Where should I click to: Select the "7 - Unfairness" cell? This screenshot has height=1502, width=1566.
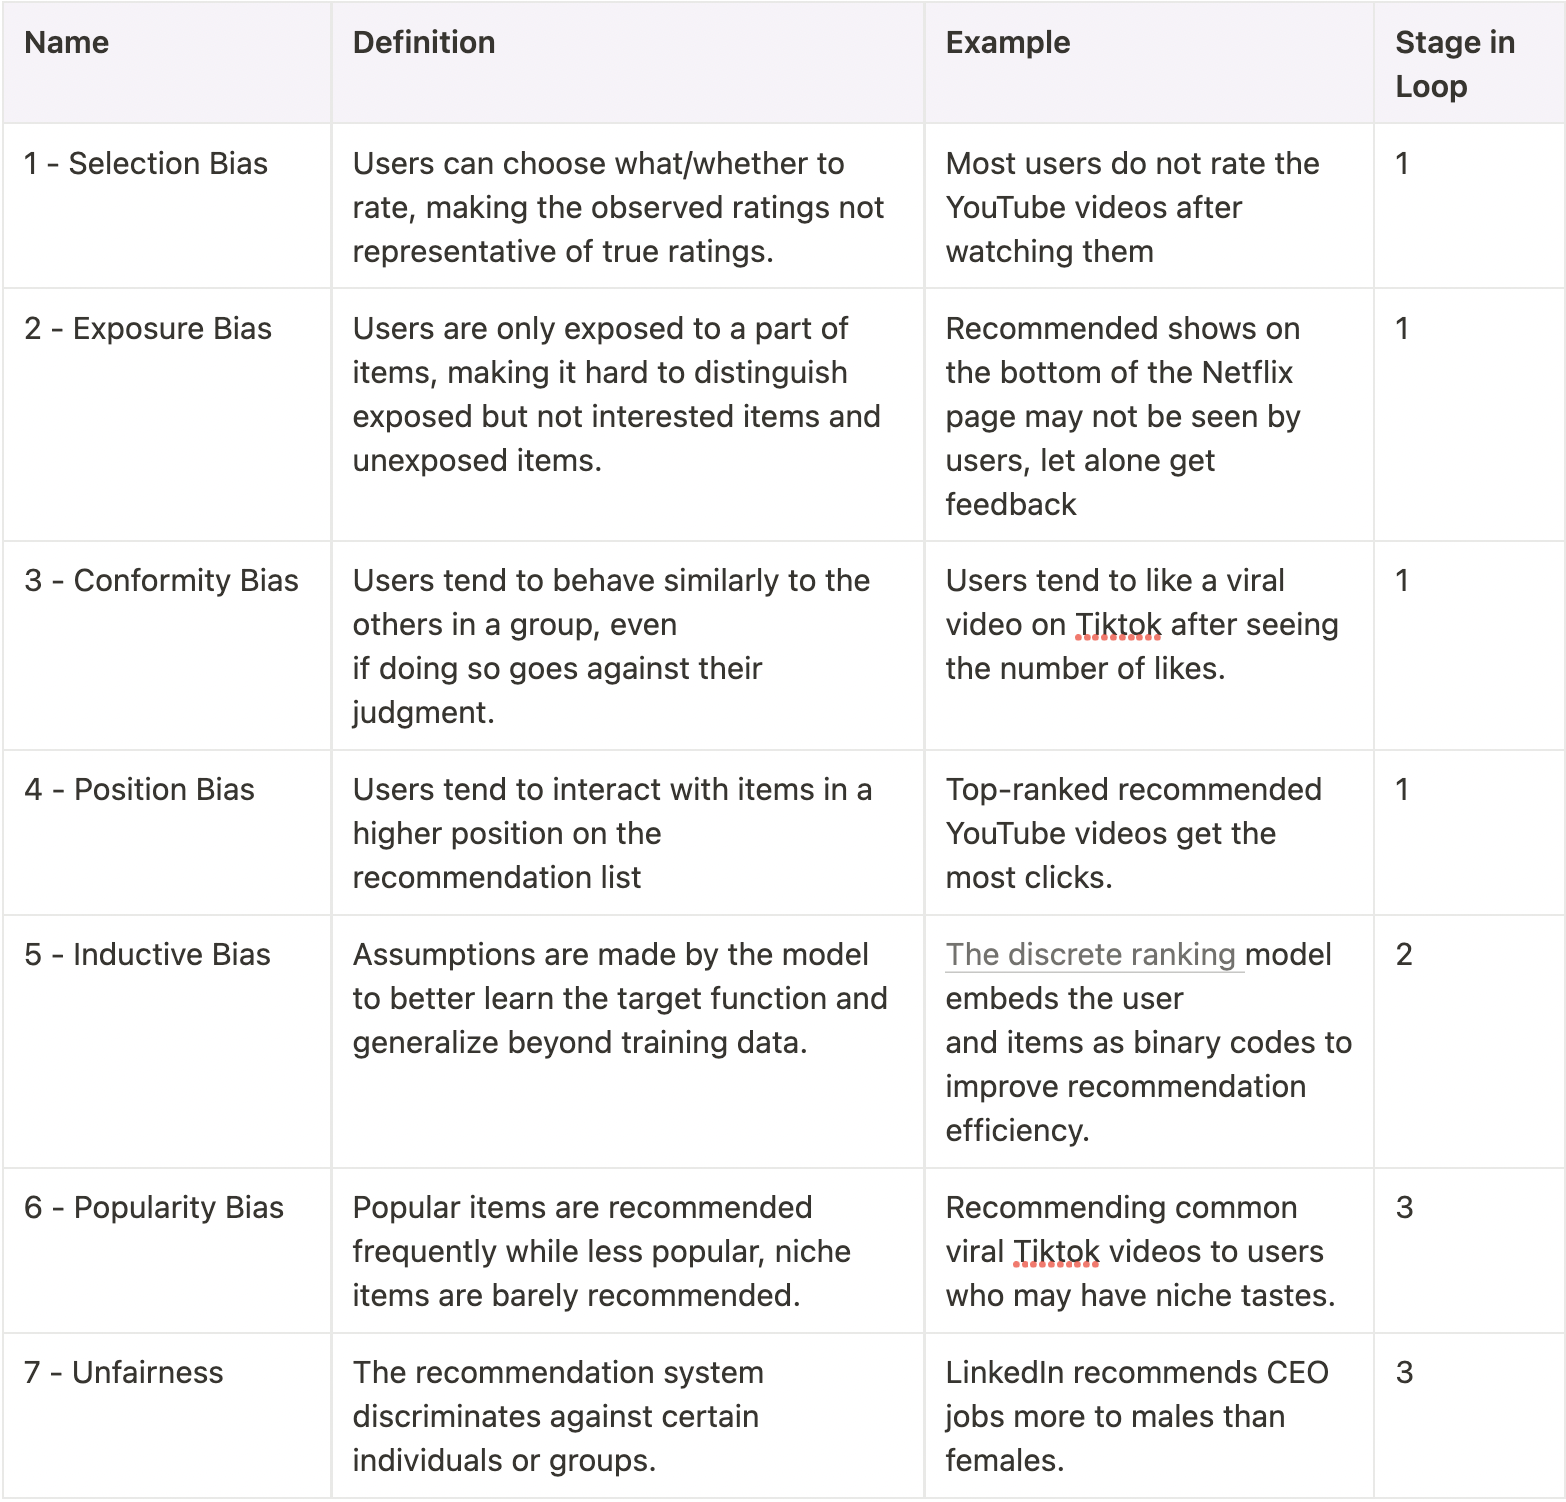(124, 1373)
